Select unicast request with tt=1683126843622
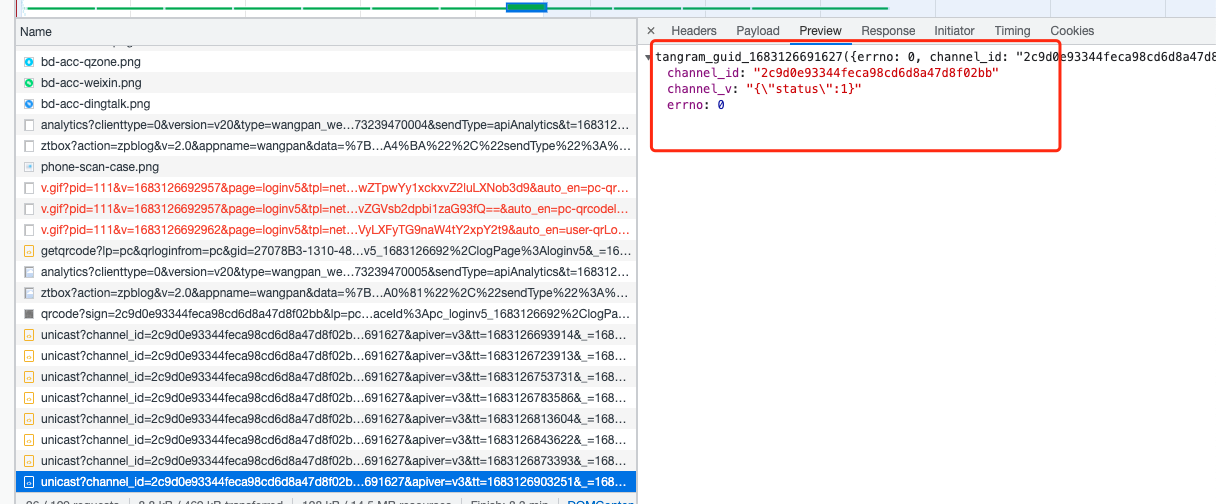This screenshot has width=1216, height=504. [326, 440]
